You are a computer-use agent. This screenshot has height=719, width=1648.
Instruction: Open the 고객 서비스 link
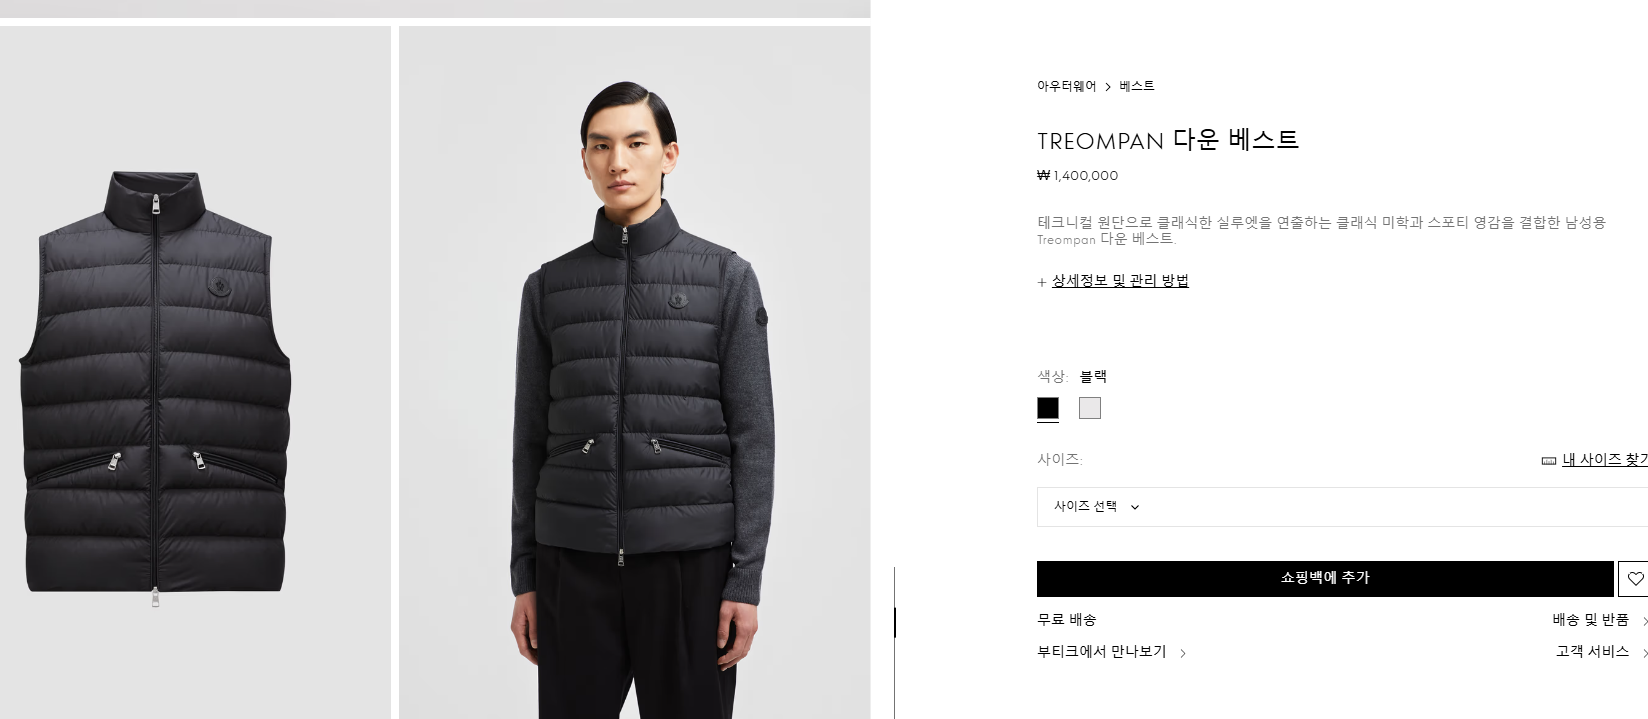[x=1593, y=652]
